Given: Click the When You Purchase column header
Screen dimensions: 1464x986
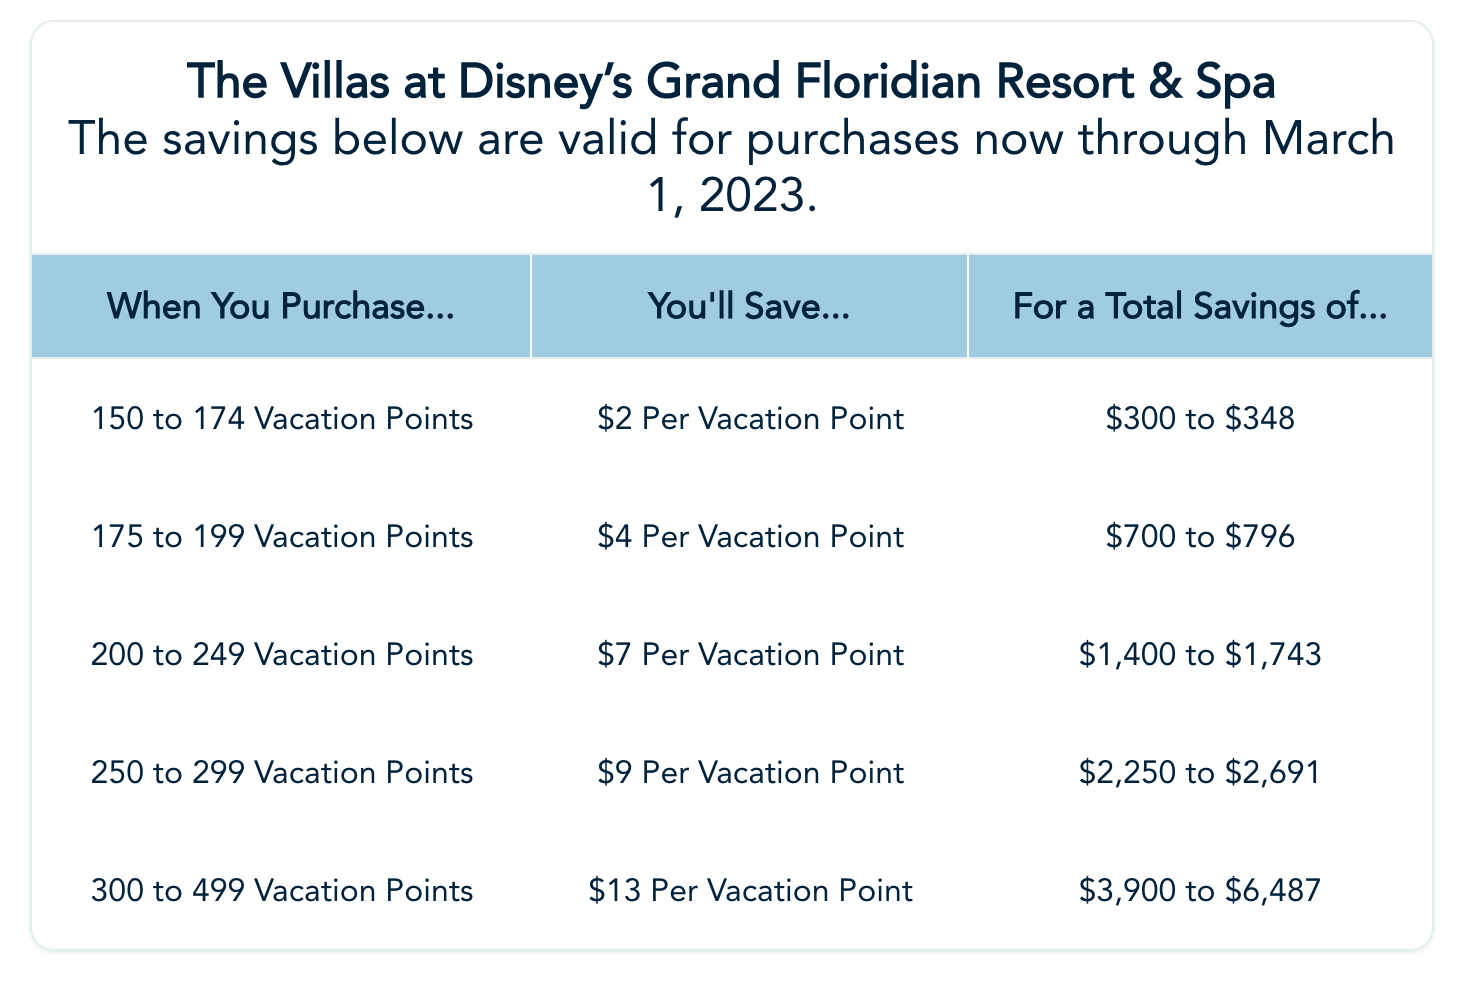Looking at the screenshot, I should [281, 306].
